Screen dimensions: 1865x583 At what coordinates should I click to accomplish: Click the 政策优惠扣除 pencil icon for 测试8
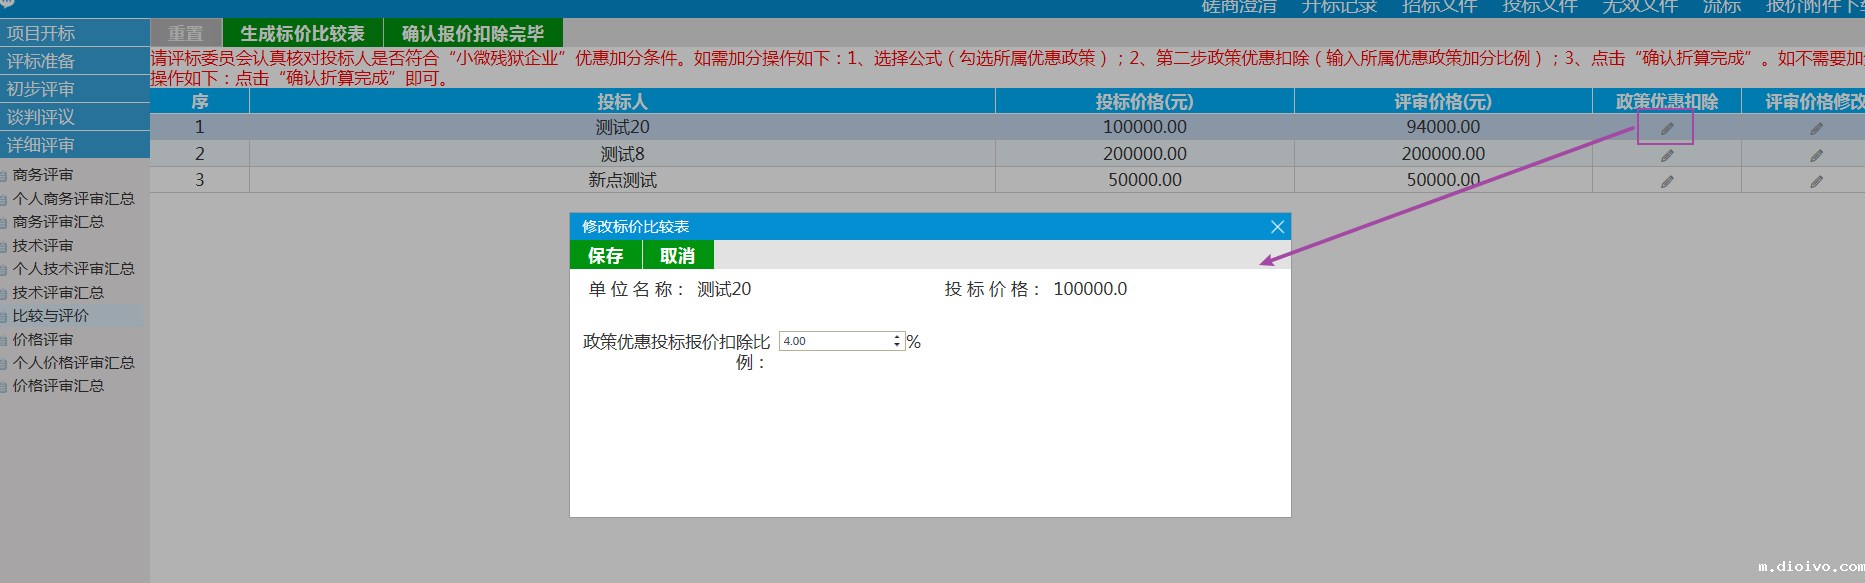click(x=1666, y=155)
